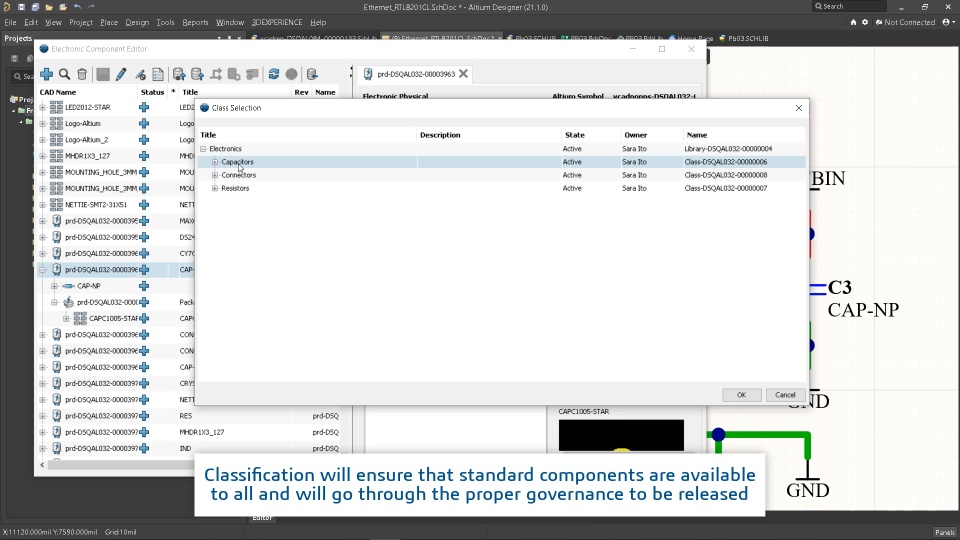The height and width of the screenshot is (540, 960).
Task: Click the Home icon near Not Connected
Action: click(x=853, y=22)
